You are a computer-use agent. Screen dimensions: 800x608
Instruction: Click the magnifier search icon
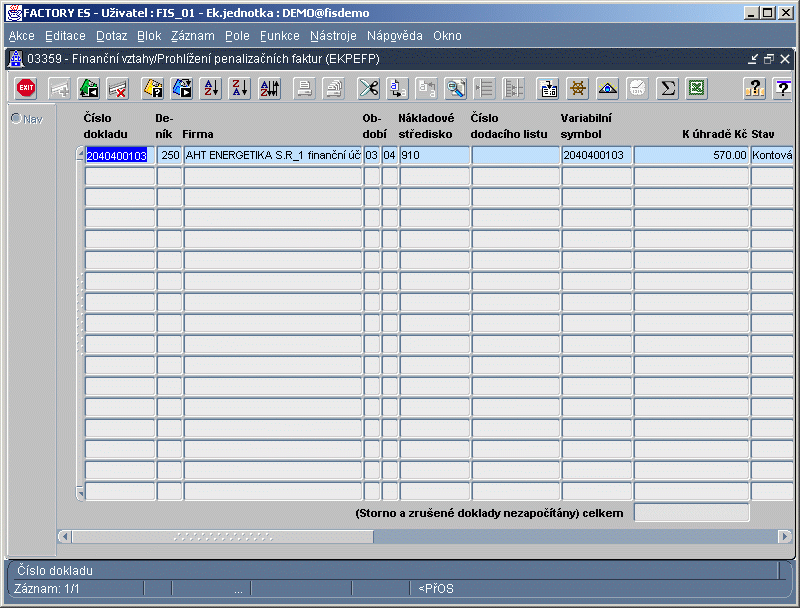[455, 88]
